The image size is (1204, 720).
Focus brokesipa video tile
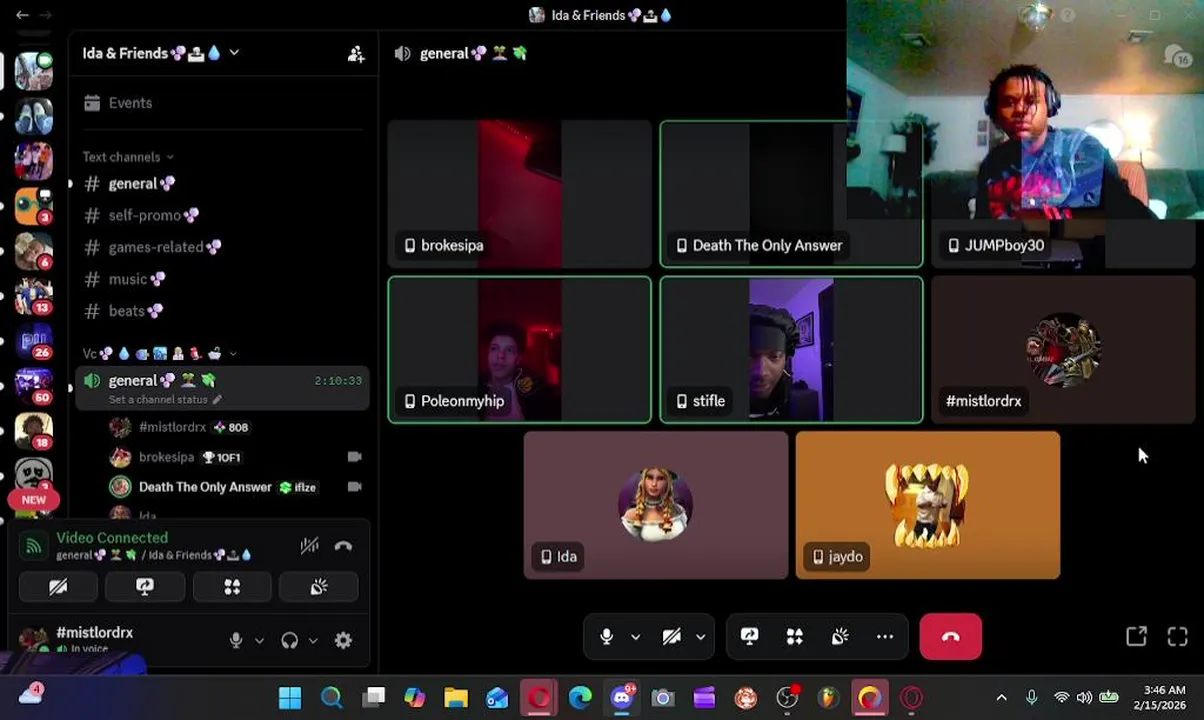(520, 194)
